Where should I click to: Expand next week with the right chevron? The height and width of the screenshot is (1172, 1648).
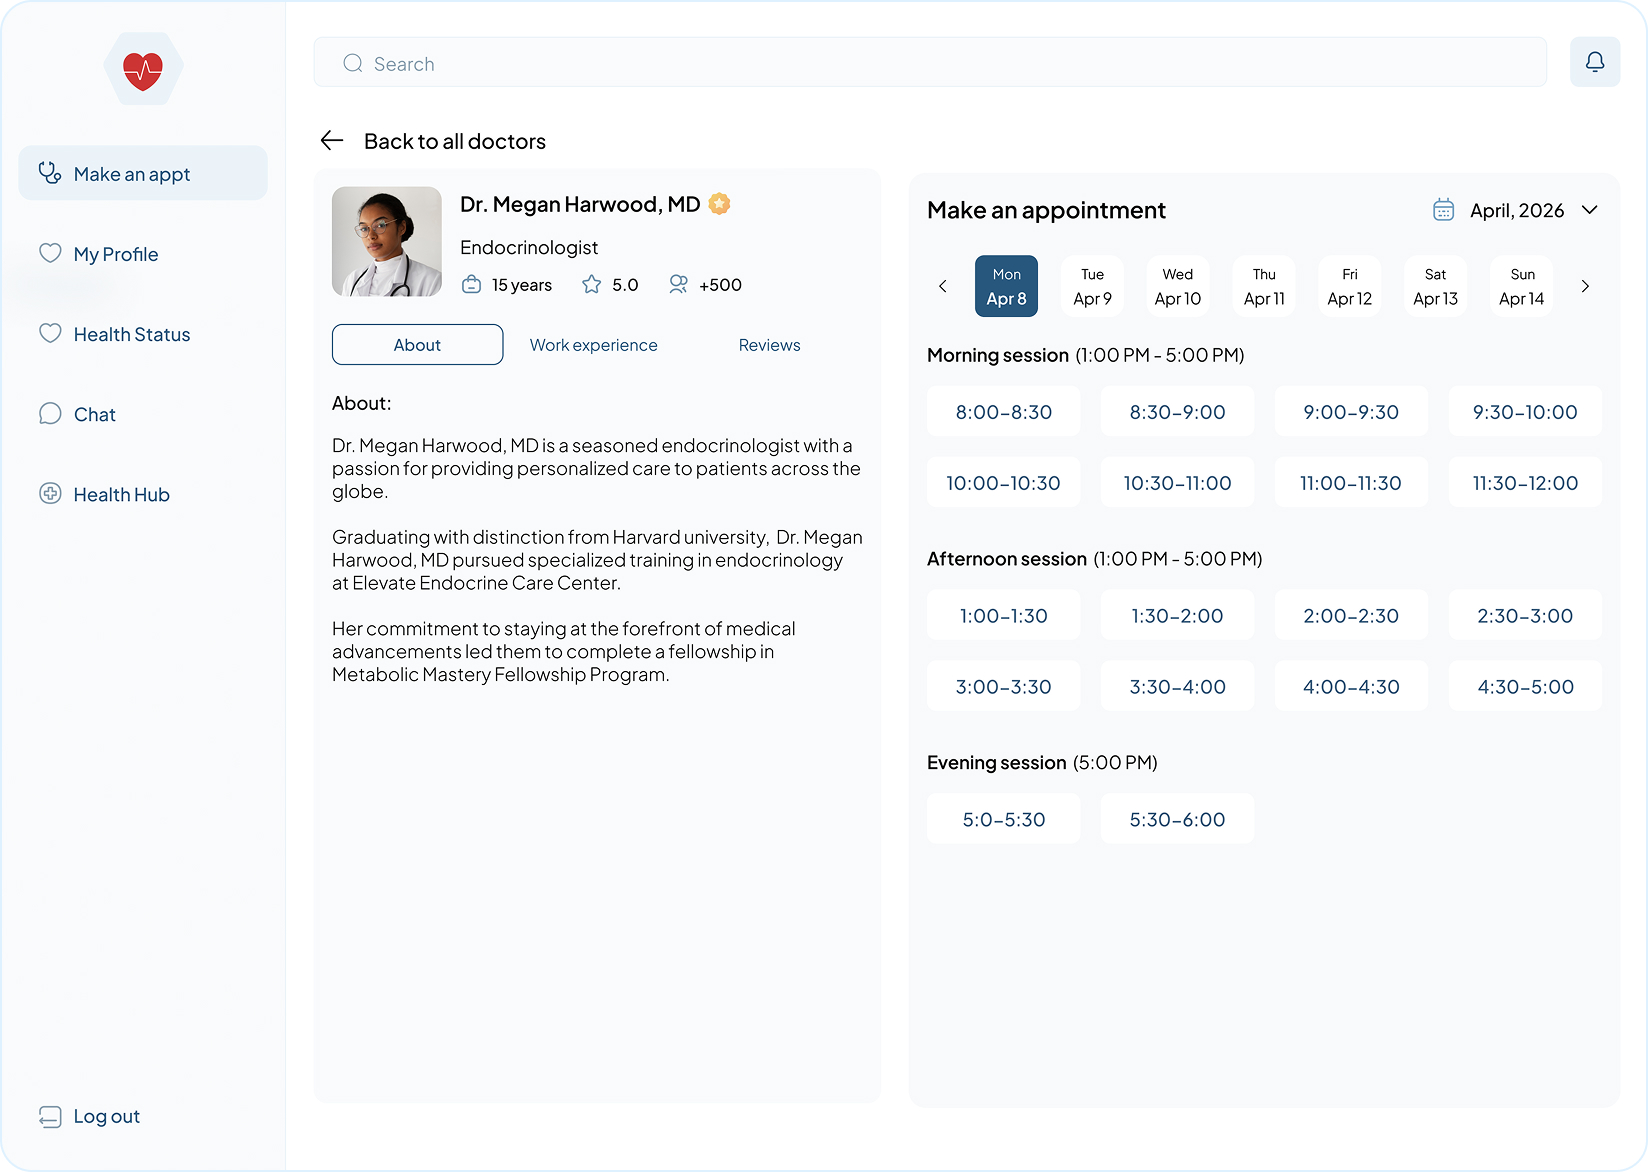click(1585, 286)
